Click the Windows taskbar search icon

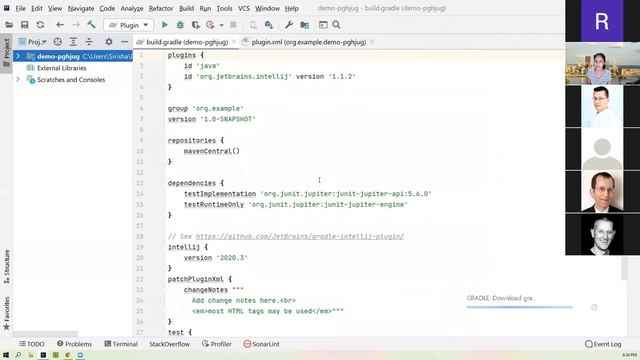tap(18, 355)
